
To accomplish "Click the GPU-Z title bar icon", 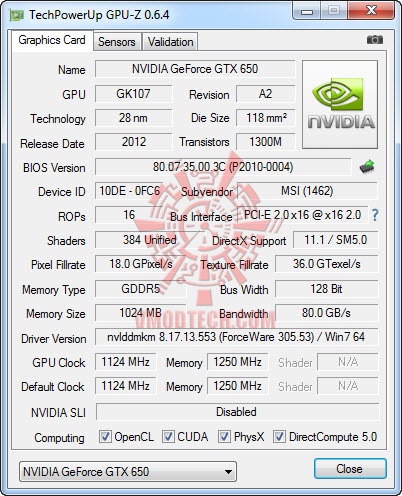I will pyautogui.click(x=16, y=15).
